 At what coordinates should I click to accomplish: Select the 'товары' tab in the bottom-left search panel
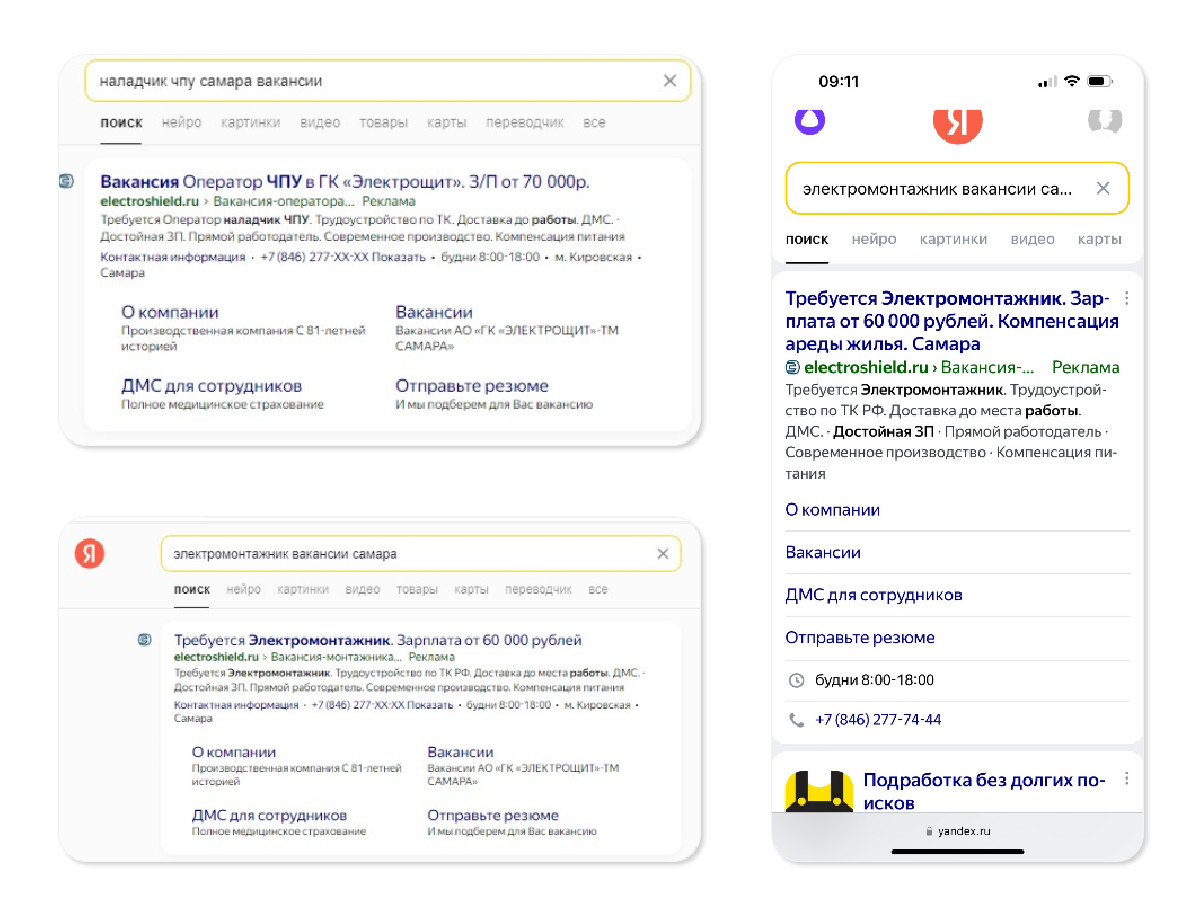pos(417,590)
